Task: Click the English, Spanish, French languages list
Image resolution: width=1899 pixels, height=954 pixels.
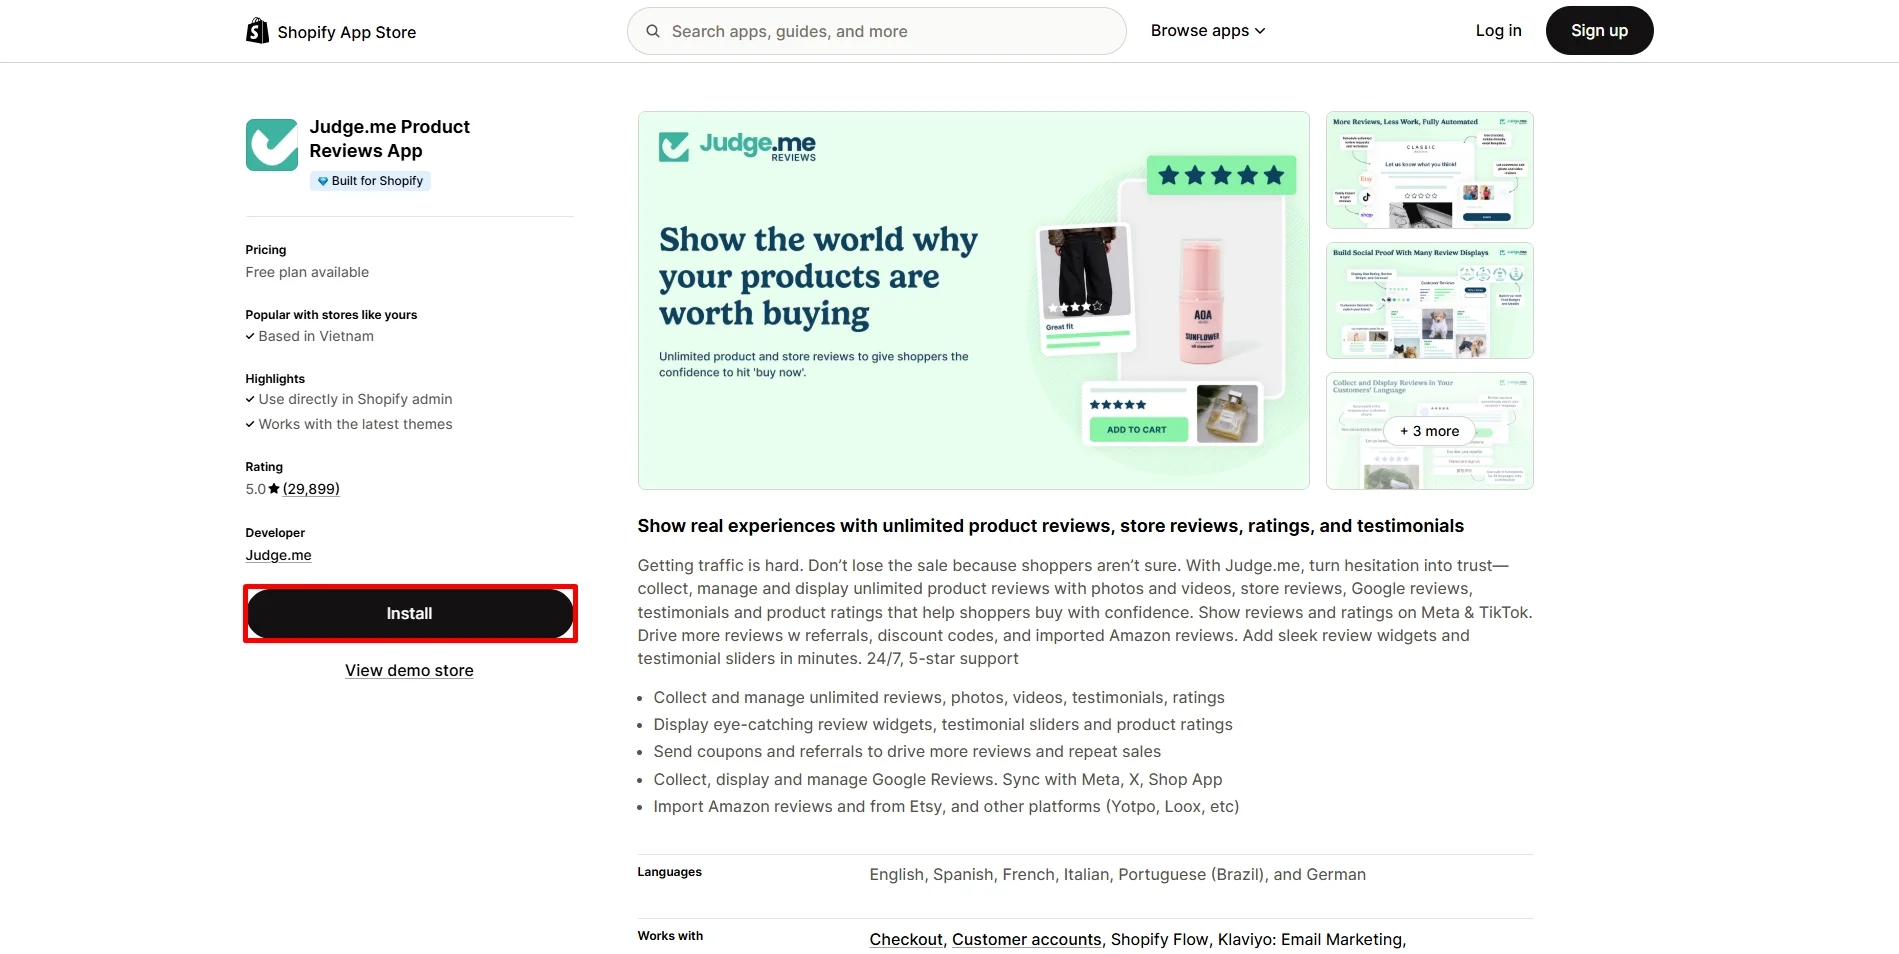Action: (x=1117, y=875)
